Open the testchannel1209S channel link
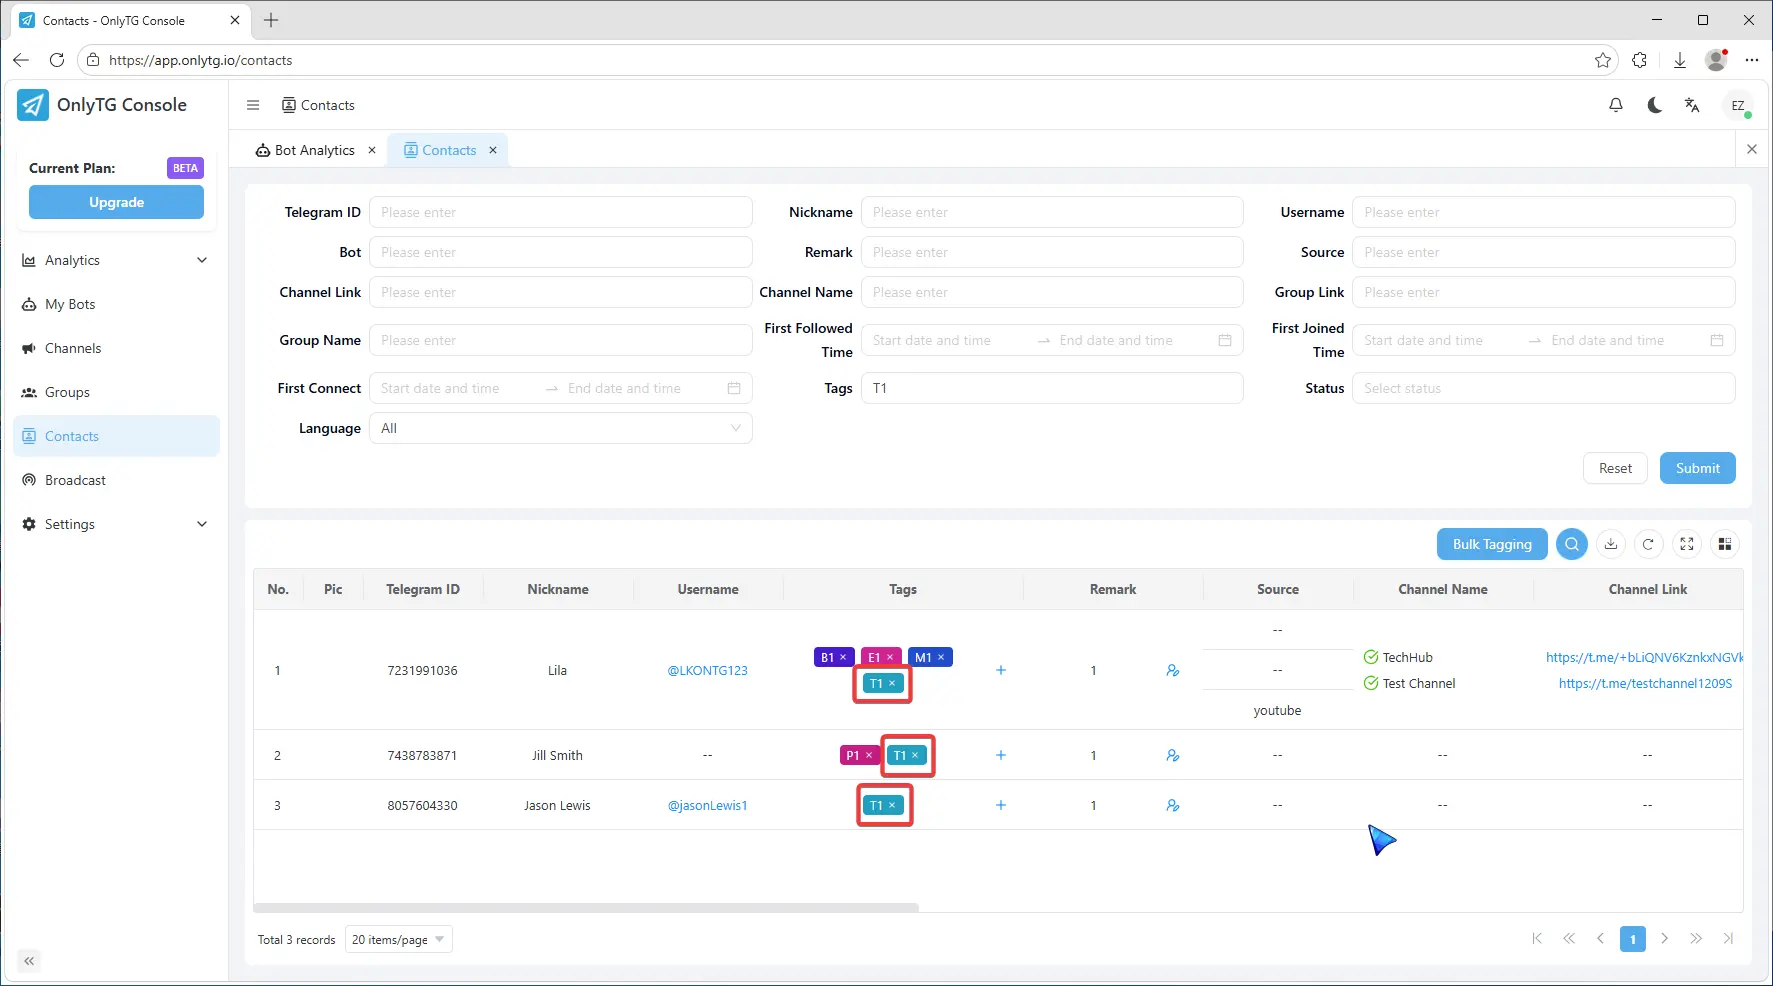This screenshot has height=986, width=1773. [1644, 683]
